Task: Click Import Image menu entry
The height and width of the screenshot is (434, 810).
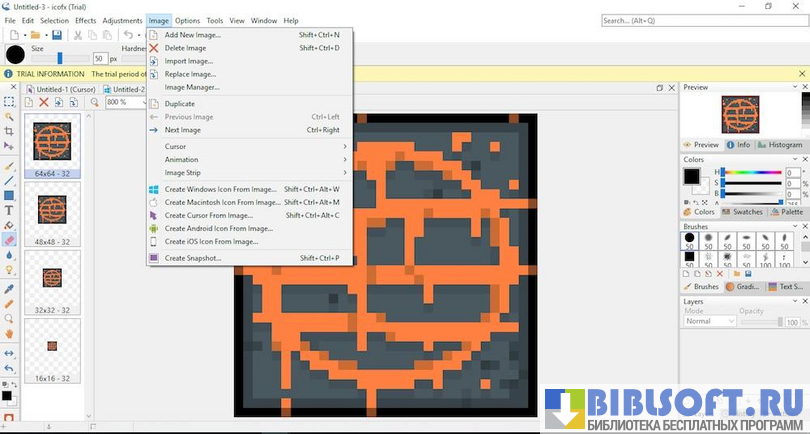Action: click(x=189, y=61)
